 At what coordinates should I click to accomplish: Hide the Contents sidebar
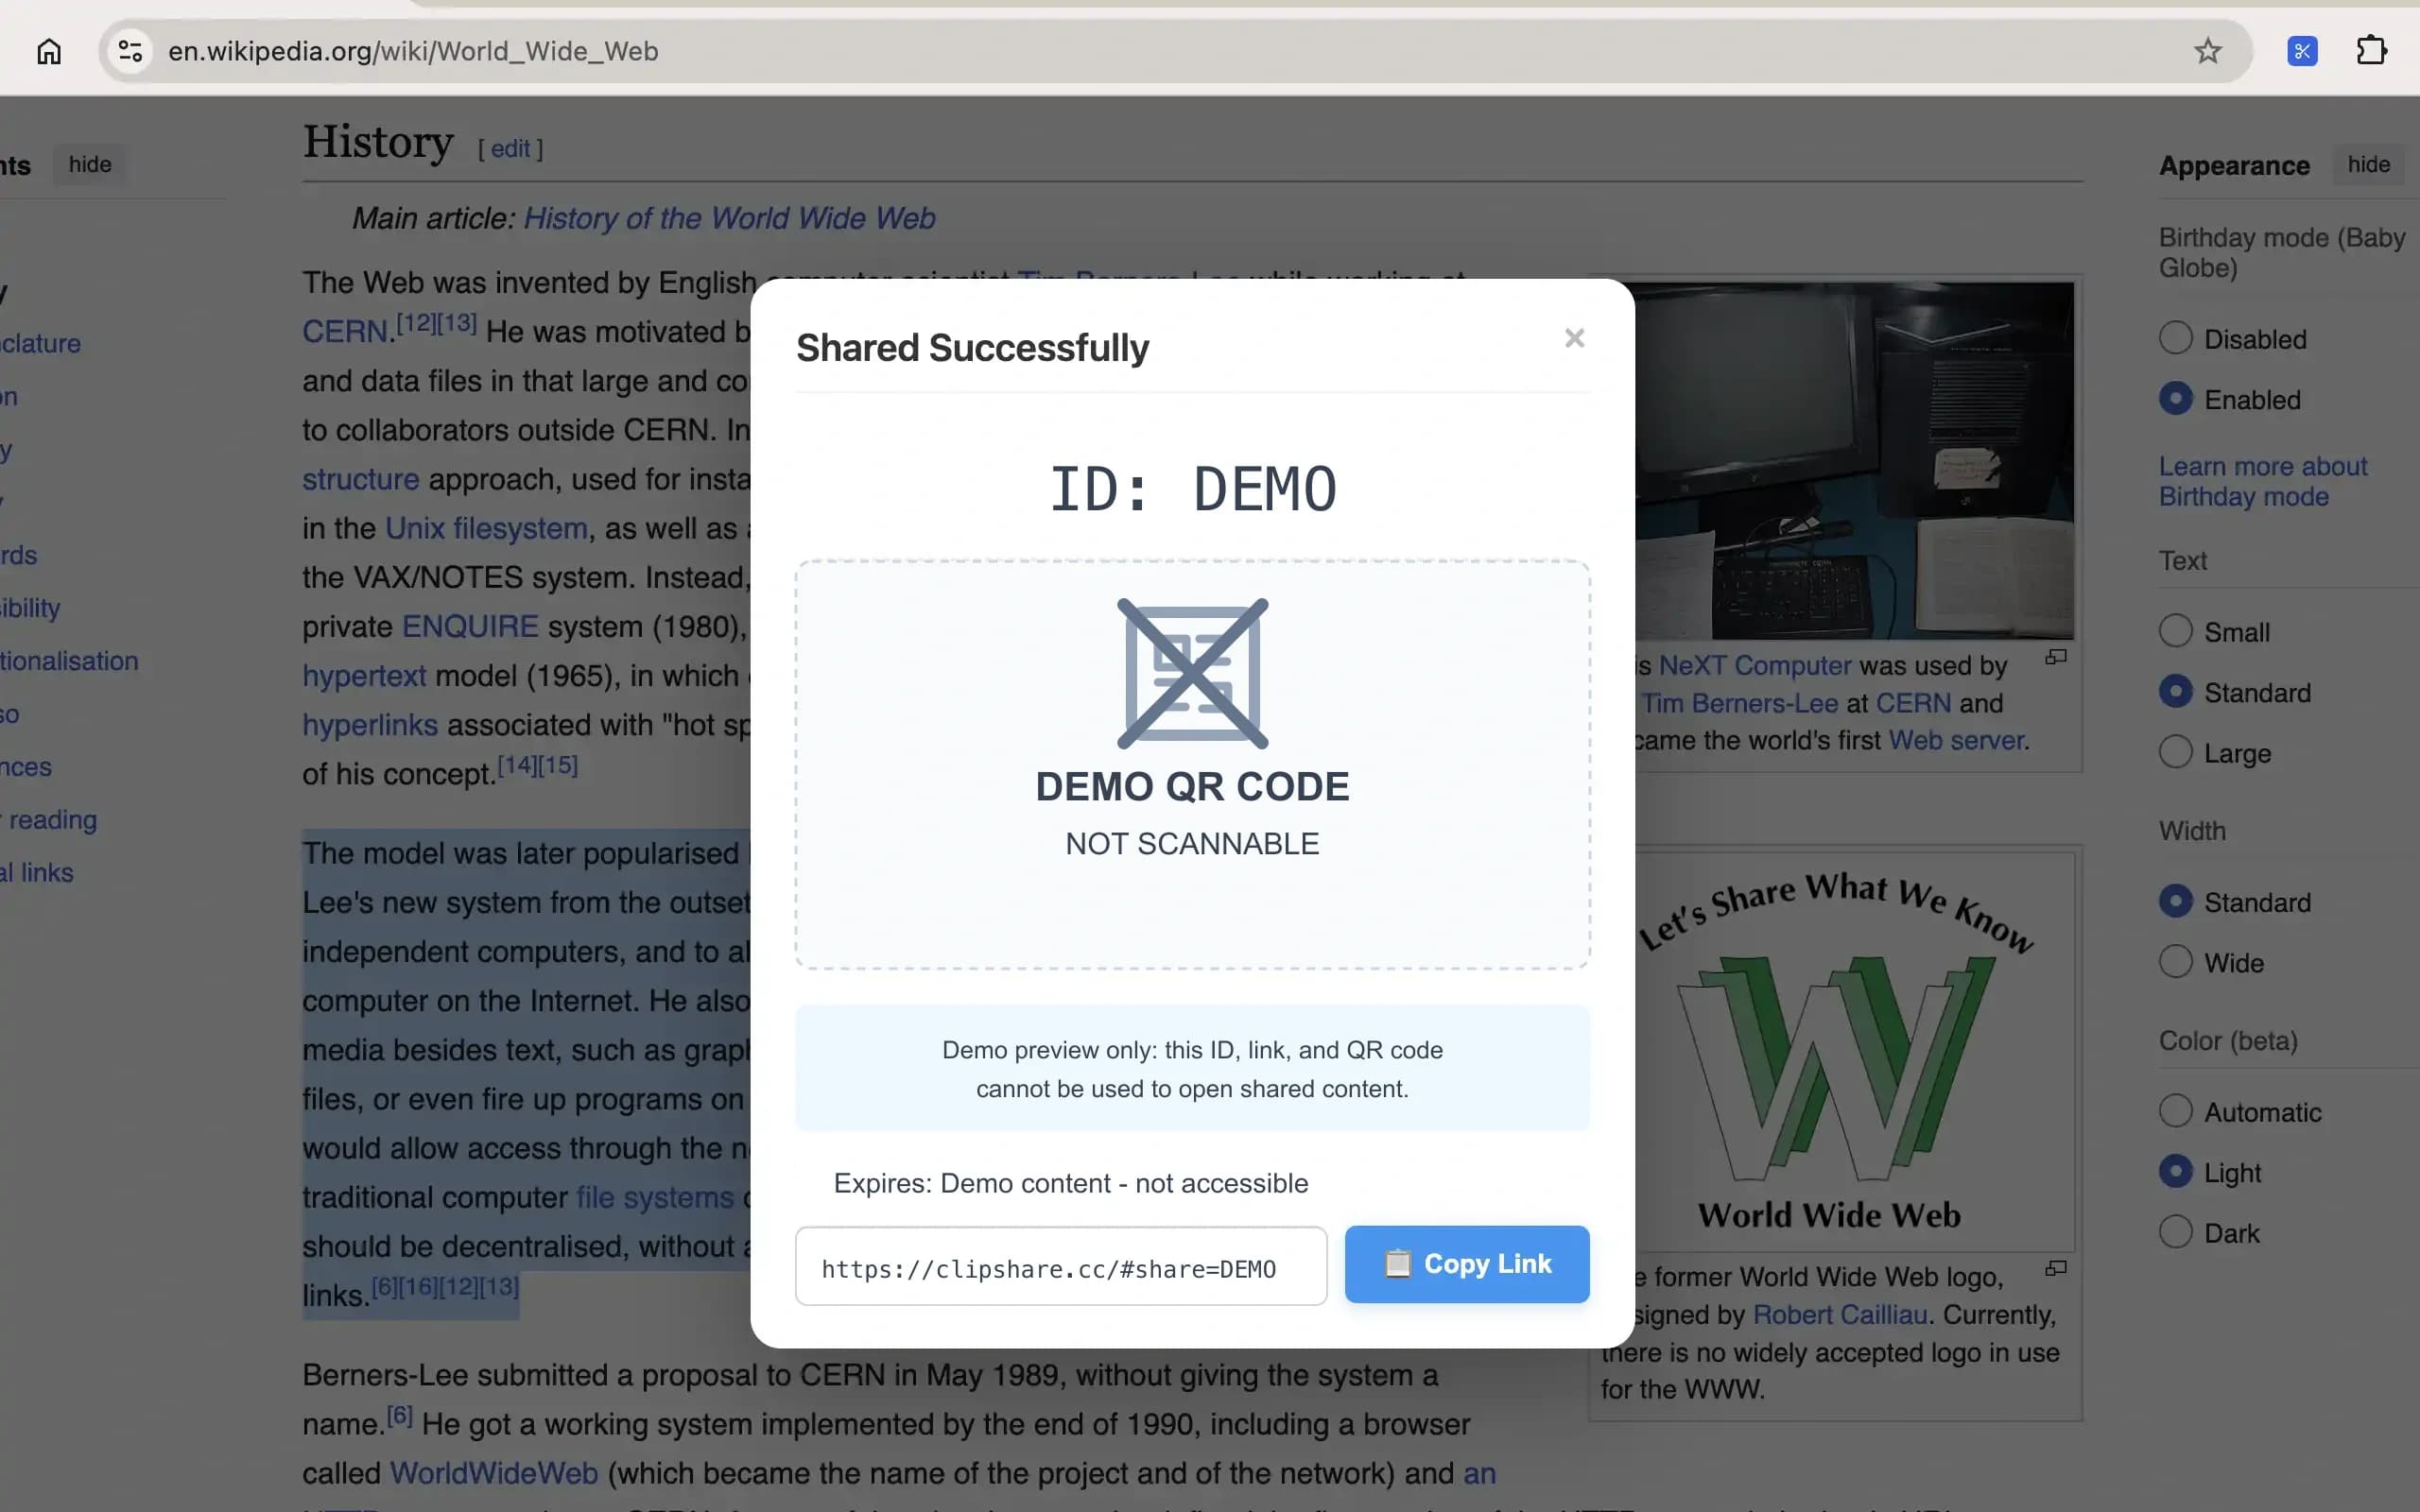(89, 164)
